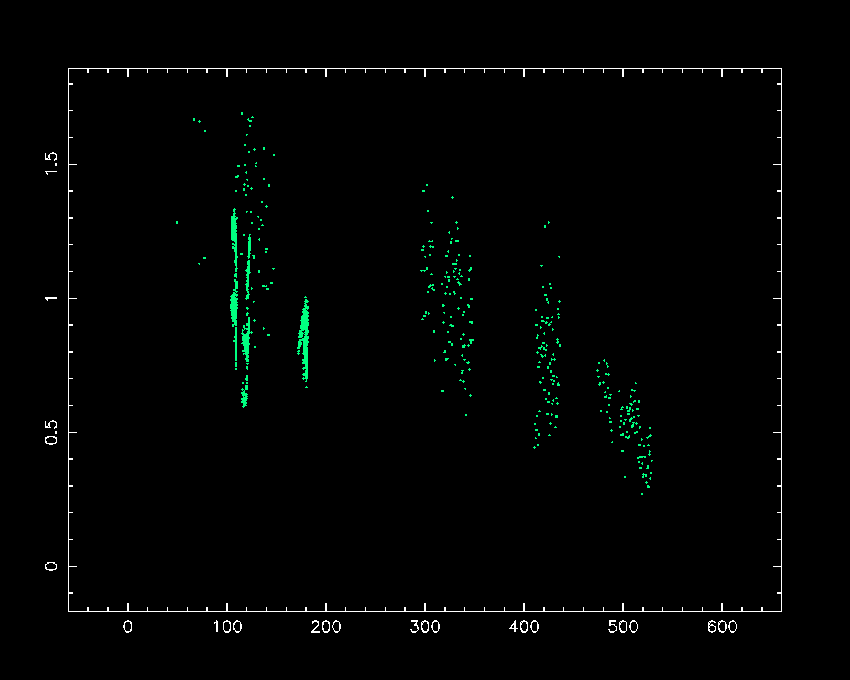Click the y-axis label "1.5"
The width and height of the screenshot is (850, 680).
pyautogui.click(x=51, y=164)
